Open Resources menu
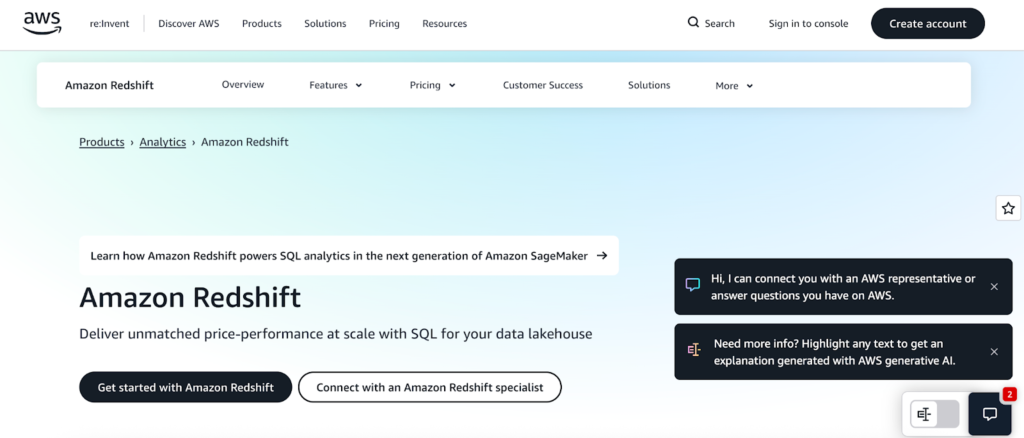 click(x=445, y=23)
